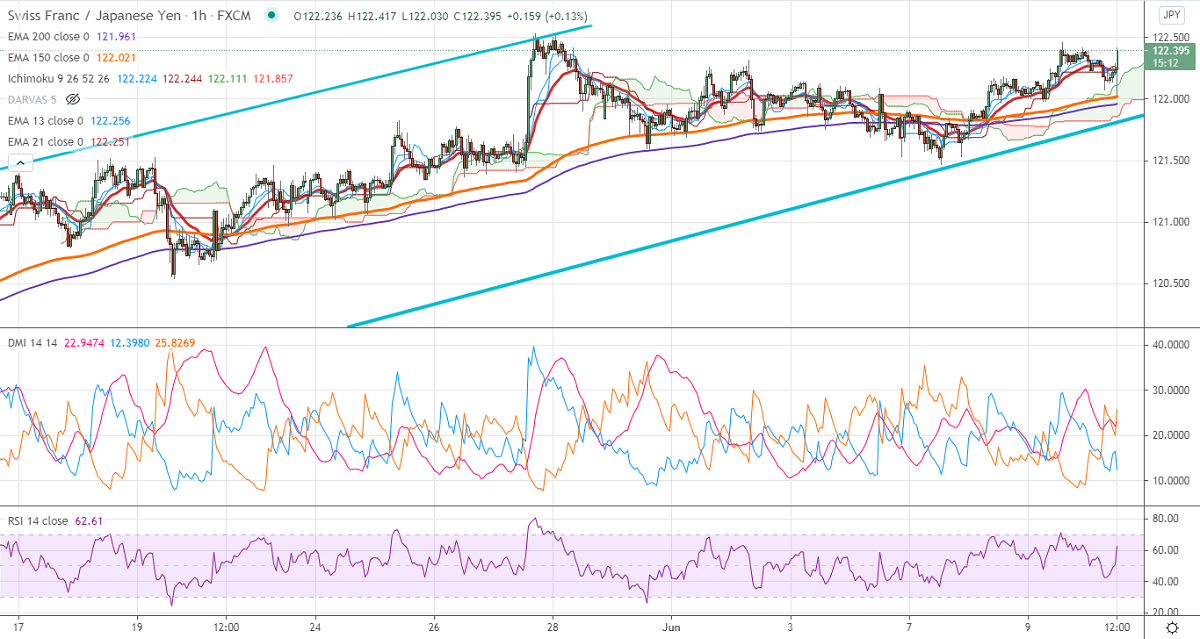
Task: Click the 80.00 RSI scale label
Action: tap(1165, 519)
